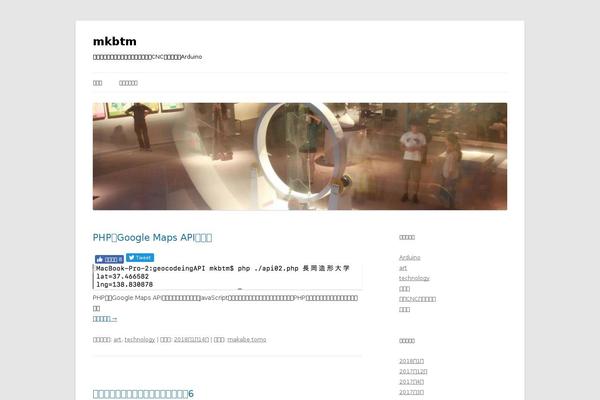The height and width of the screenshot is (400, 600).
Task: Click the Facebook thumbs-up Like button
Action: point(109,259)
